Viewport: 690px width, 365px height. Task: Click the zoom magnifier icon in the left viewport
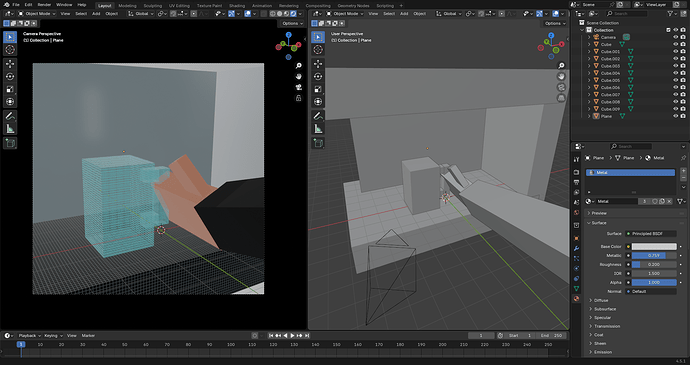tap(299, 66)
